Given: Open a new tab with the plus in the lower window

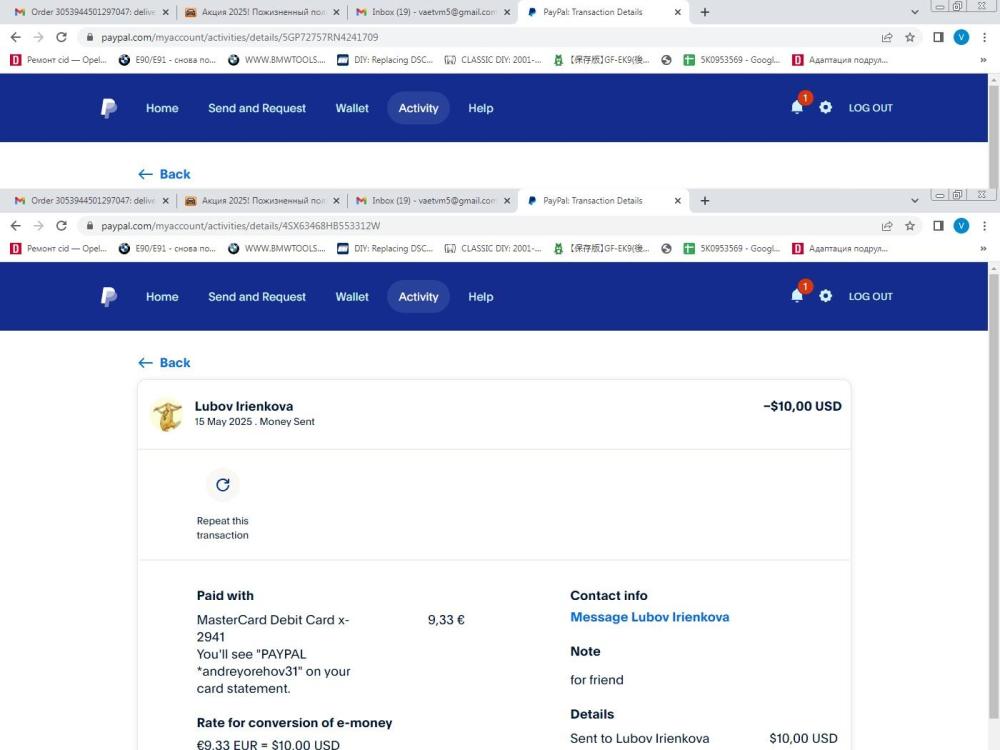Looking at the screenshot, I should point(705,200).
